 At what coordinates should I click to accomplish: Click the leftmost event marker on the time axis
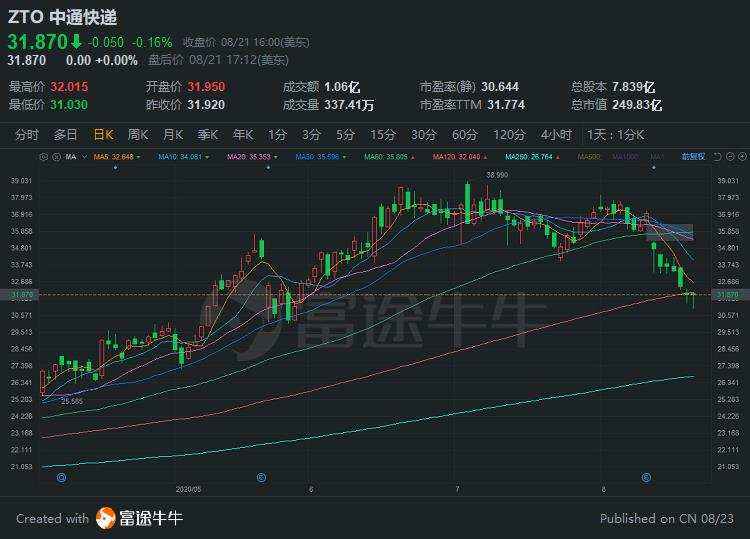61,477
